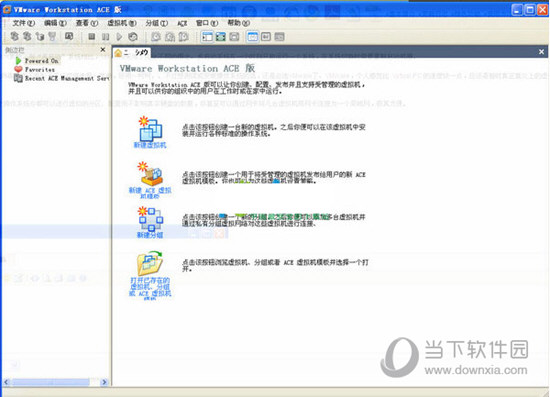
Task: Click the 新建虚拟机 icon
Action: click(150, 128)
